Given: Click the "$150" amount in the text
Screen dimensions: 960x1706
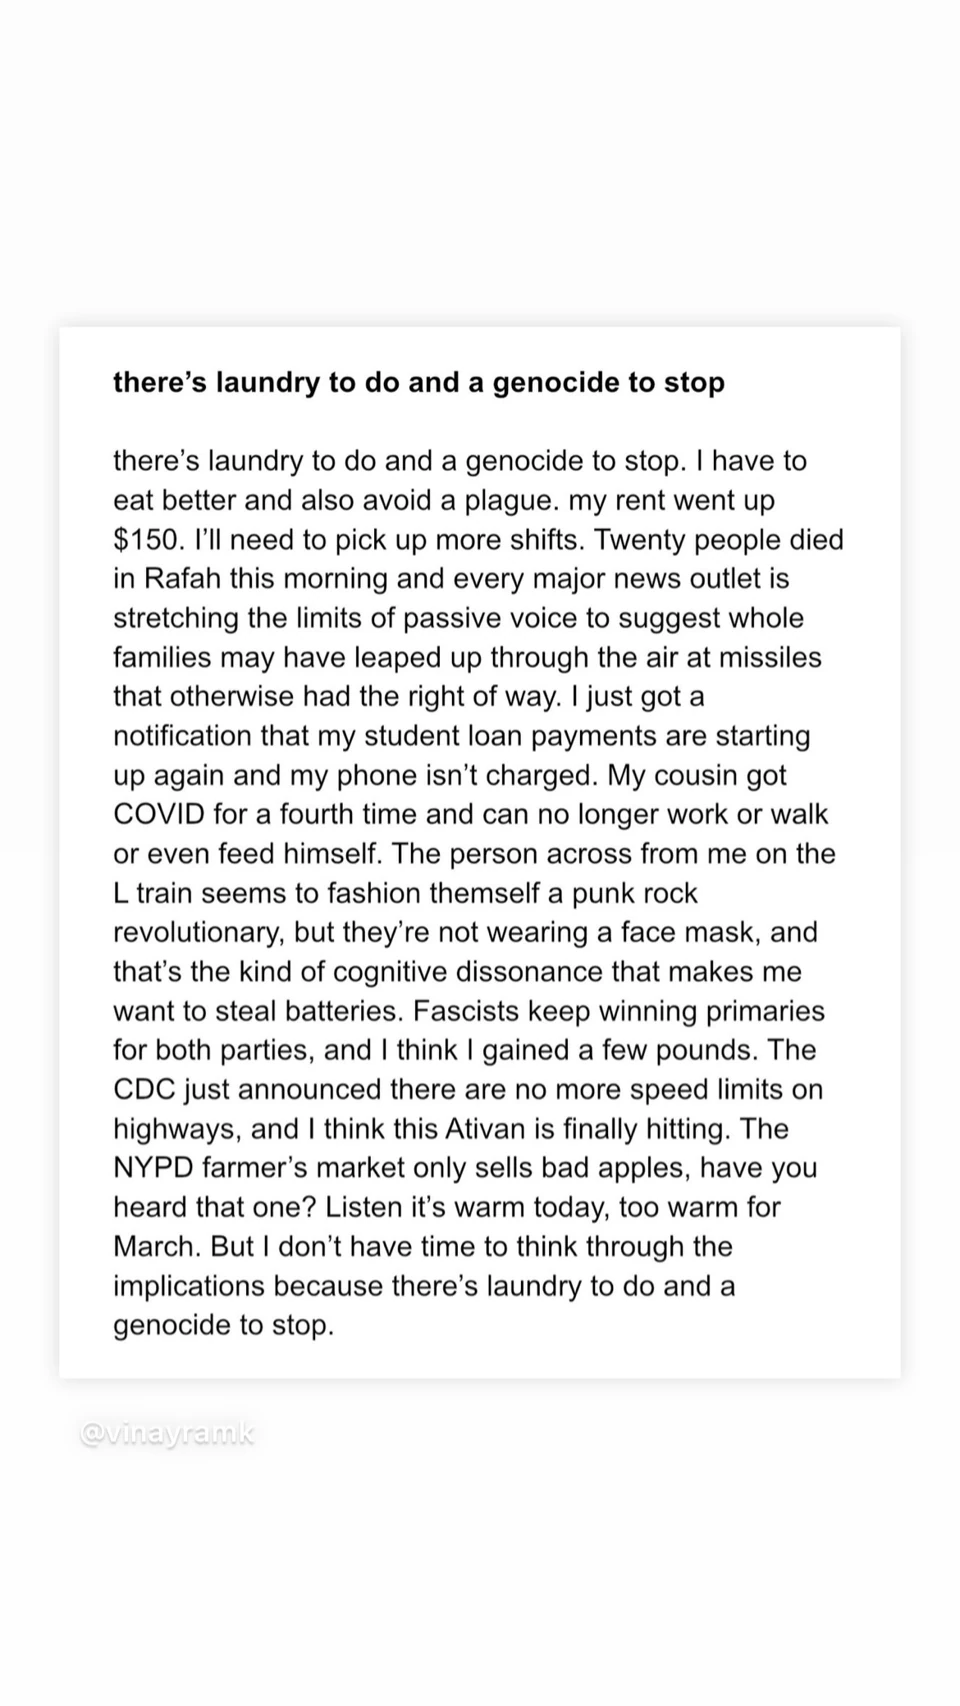Looking at the screenshot, I should pyautogui.click(x=148, y=540).
